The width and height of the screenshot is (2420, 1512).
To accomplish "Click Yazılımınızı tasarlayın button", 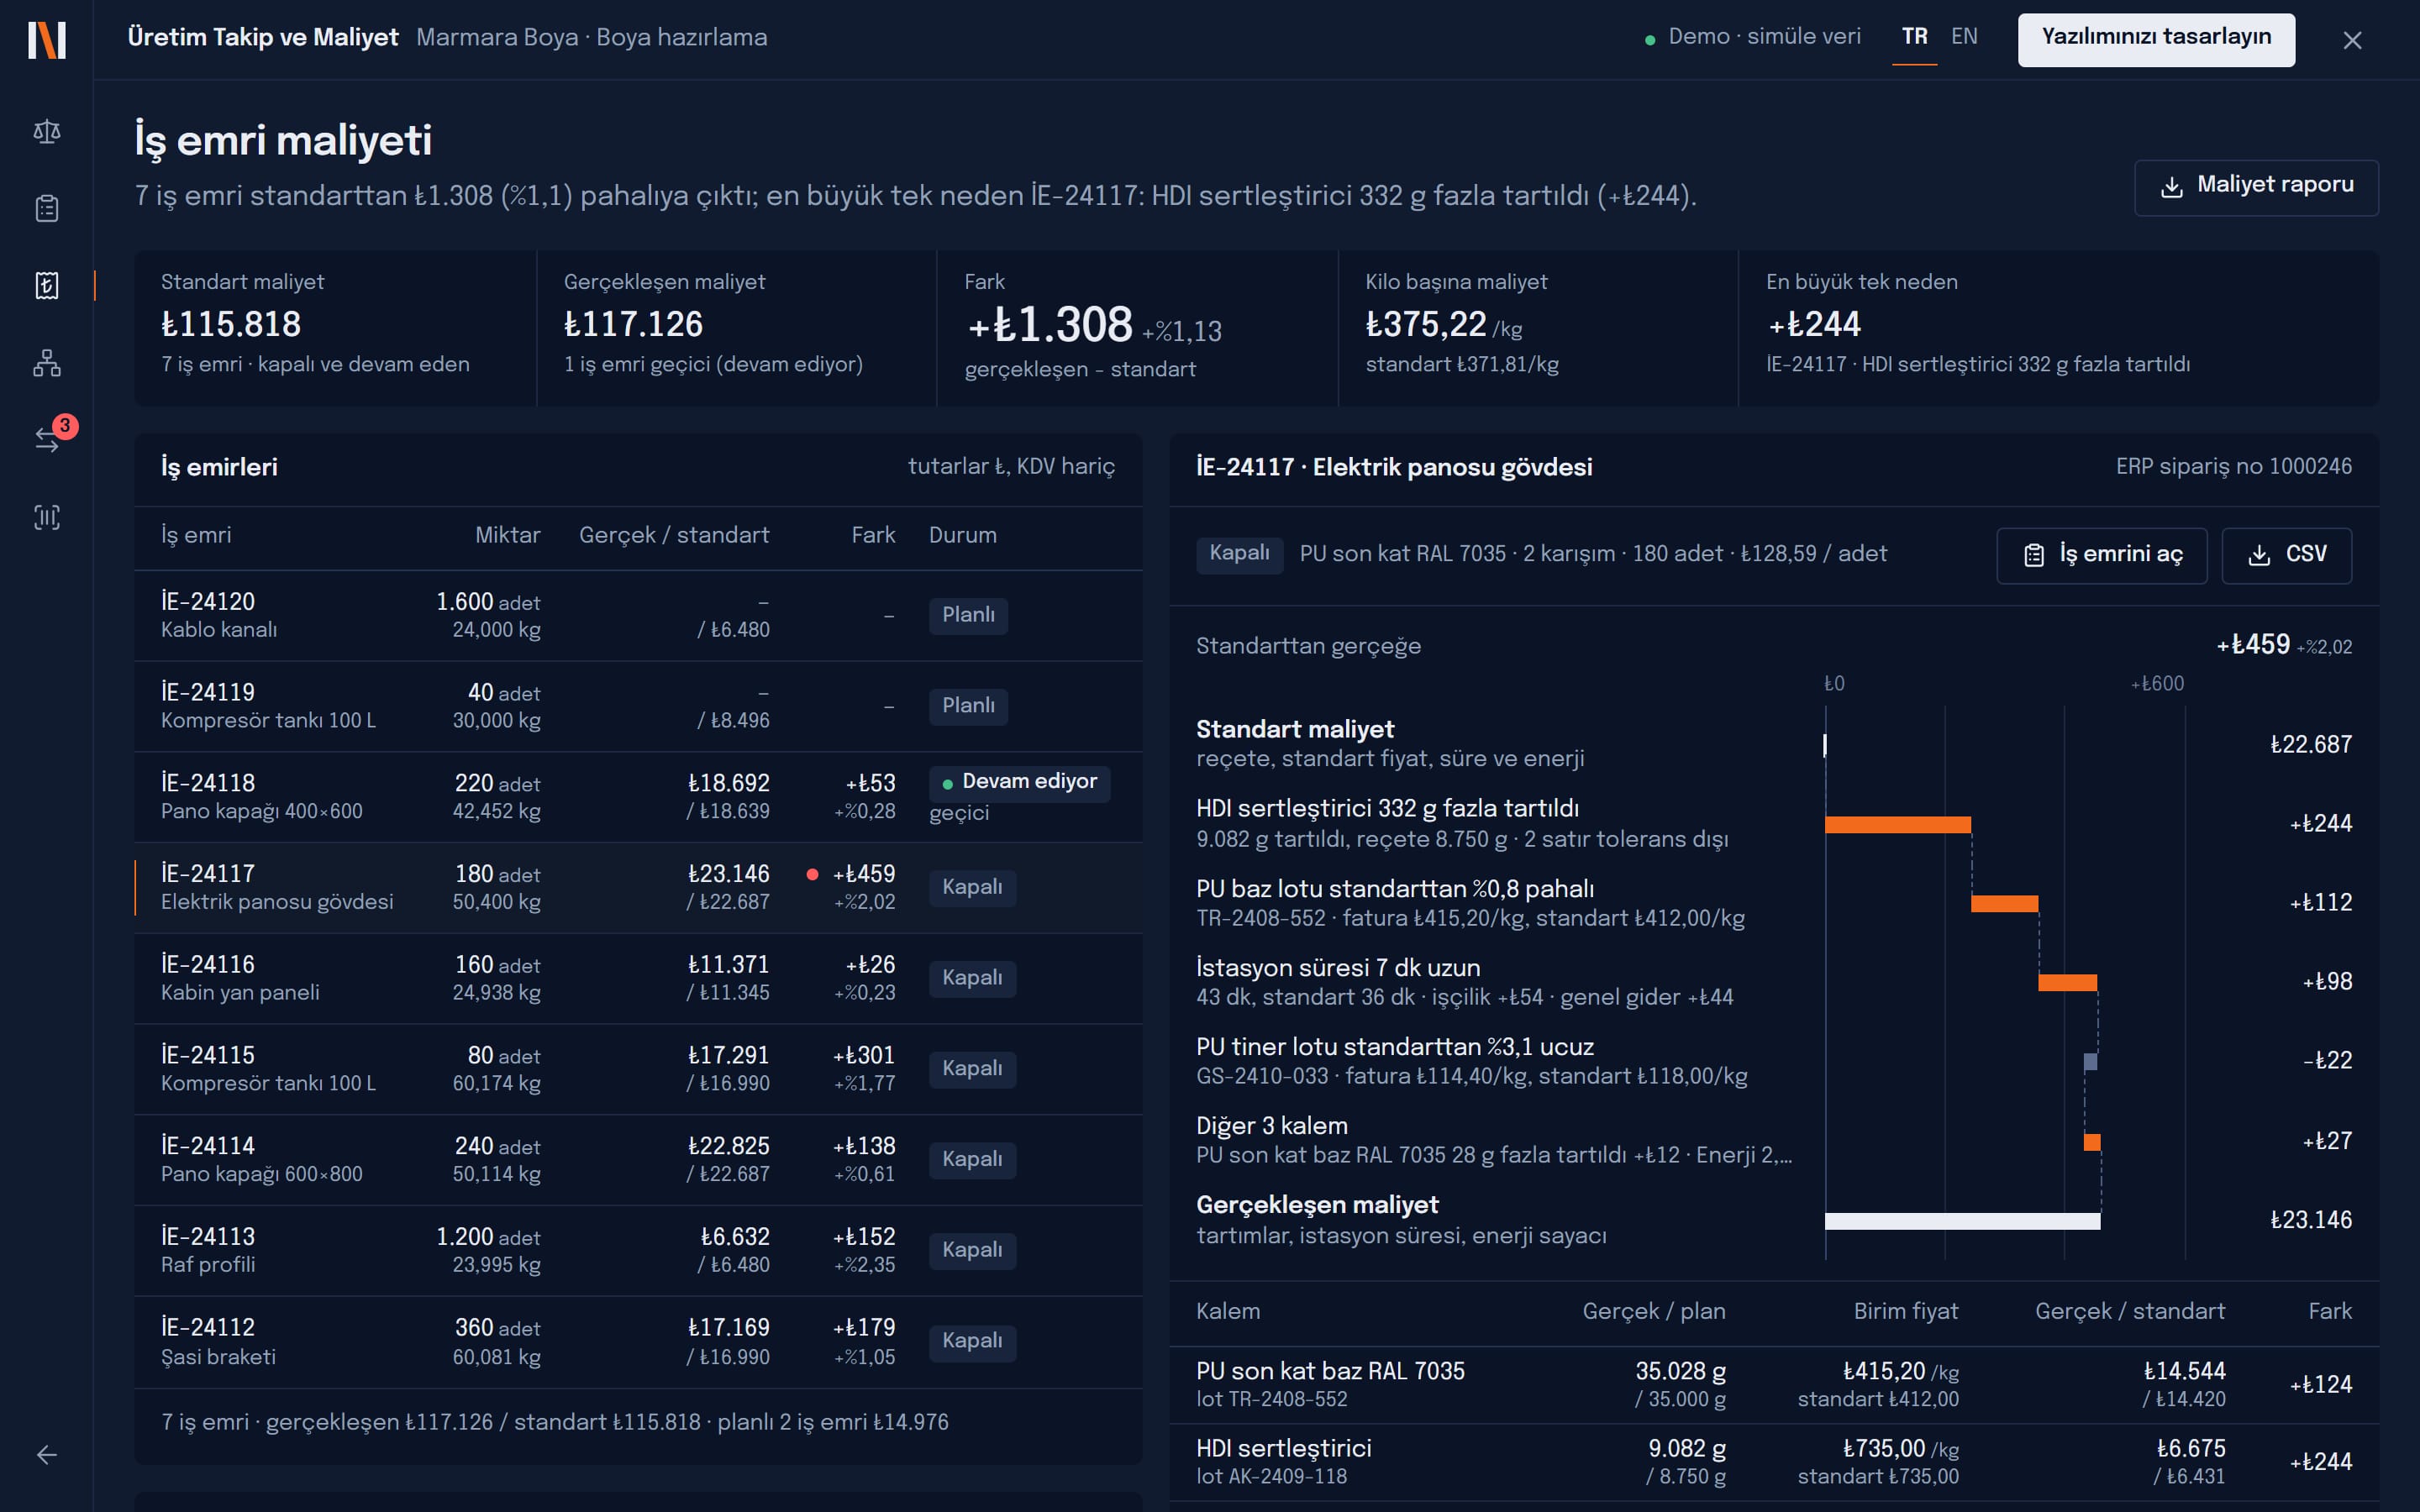I will (2156, 39).
